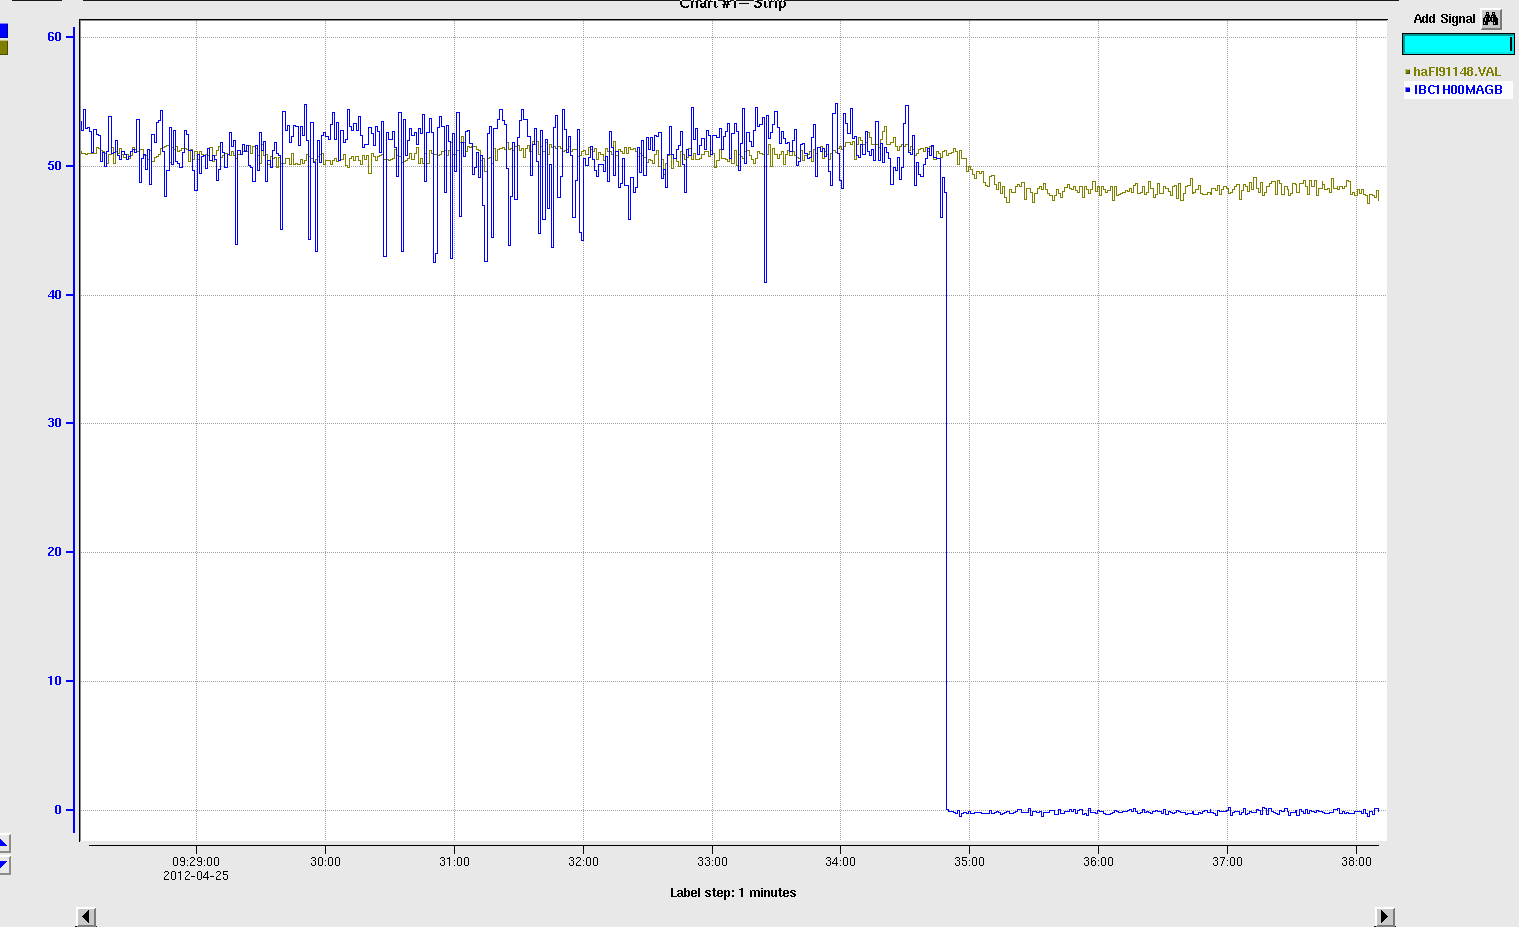The image size is (1519, 927).
Task: Click the olive marker beside haFI91148.VAL
Action: [1407, 72]
